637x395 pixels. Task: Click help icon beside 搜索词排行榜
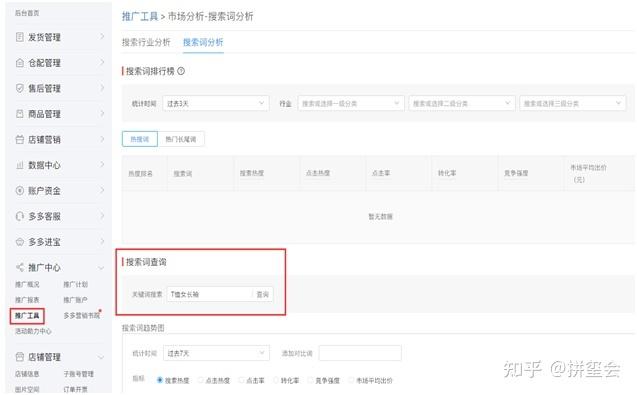point(181,71)
